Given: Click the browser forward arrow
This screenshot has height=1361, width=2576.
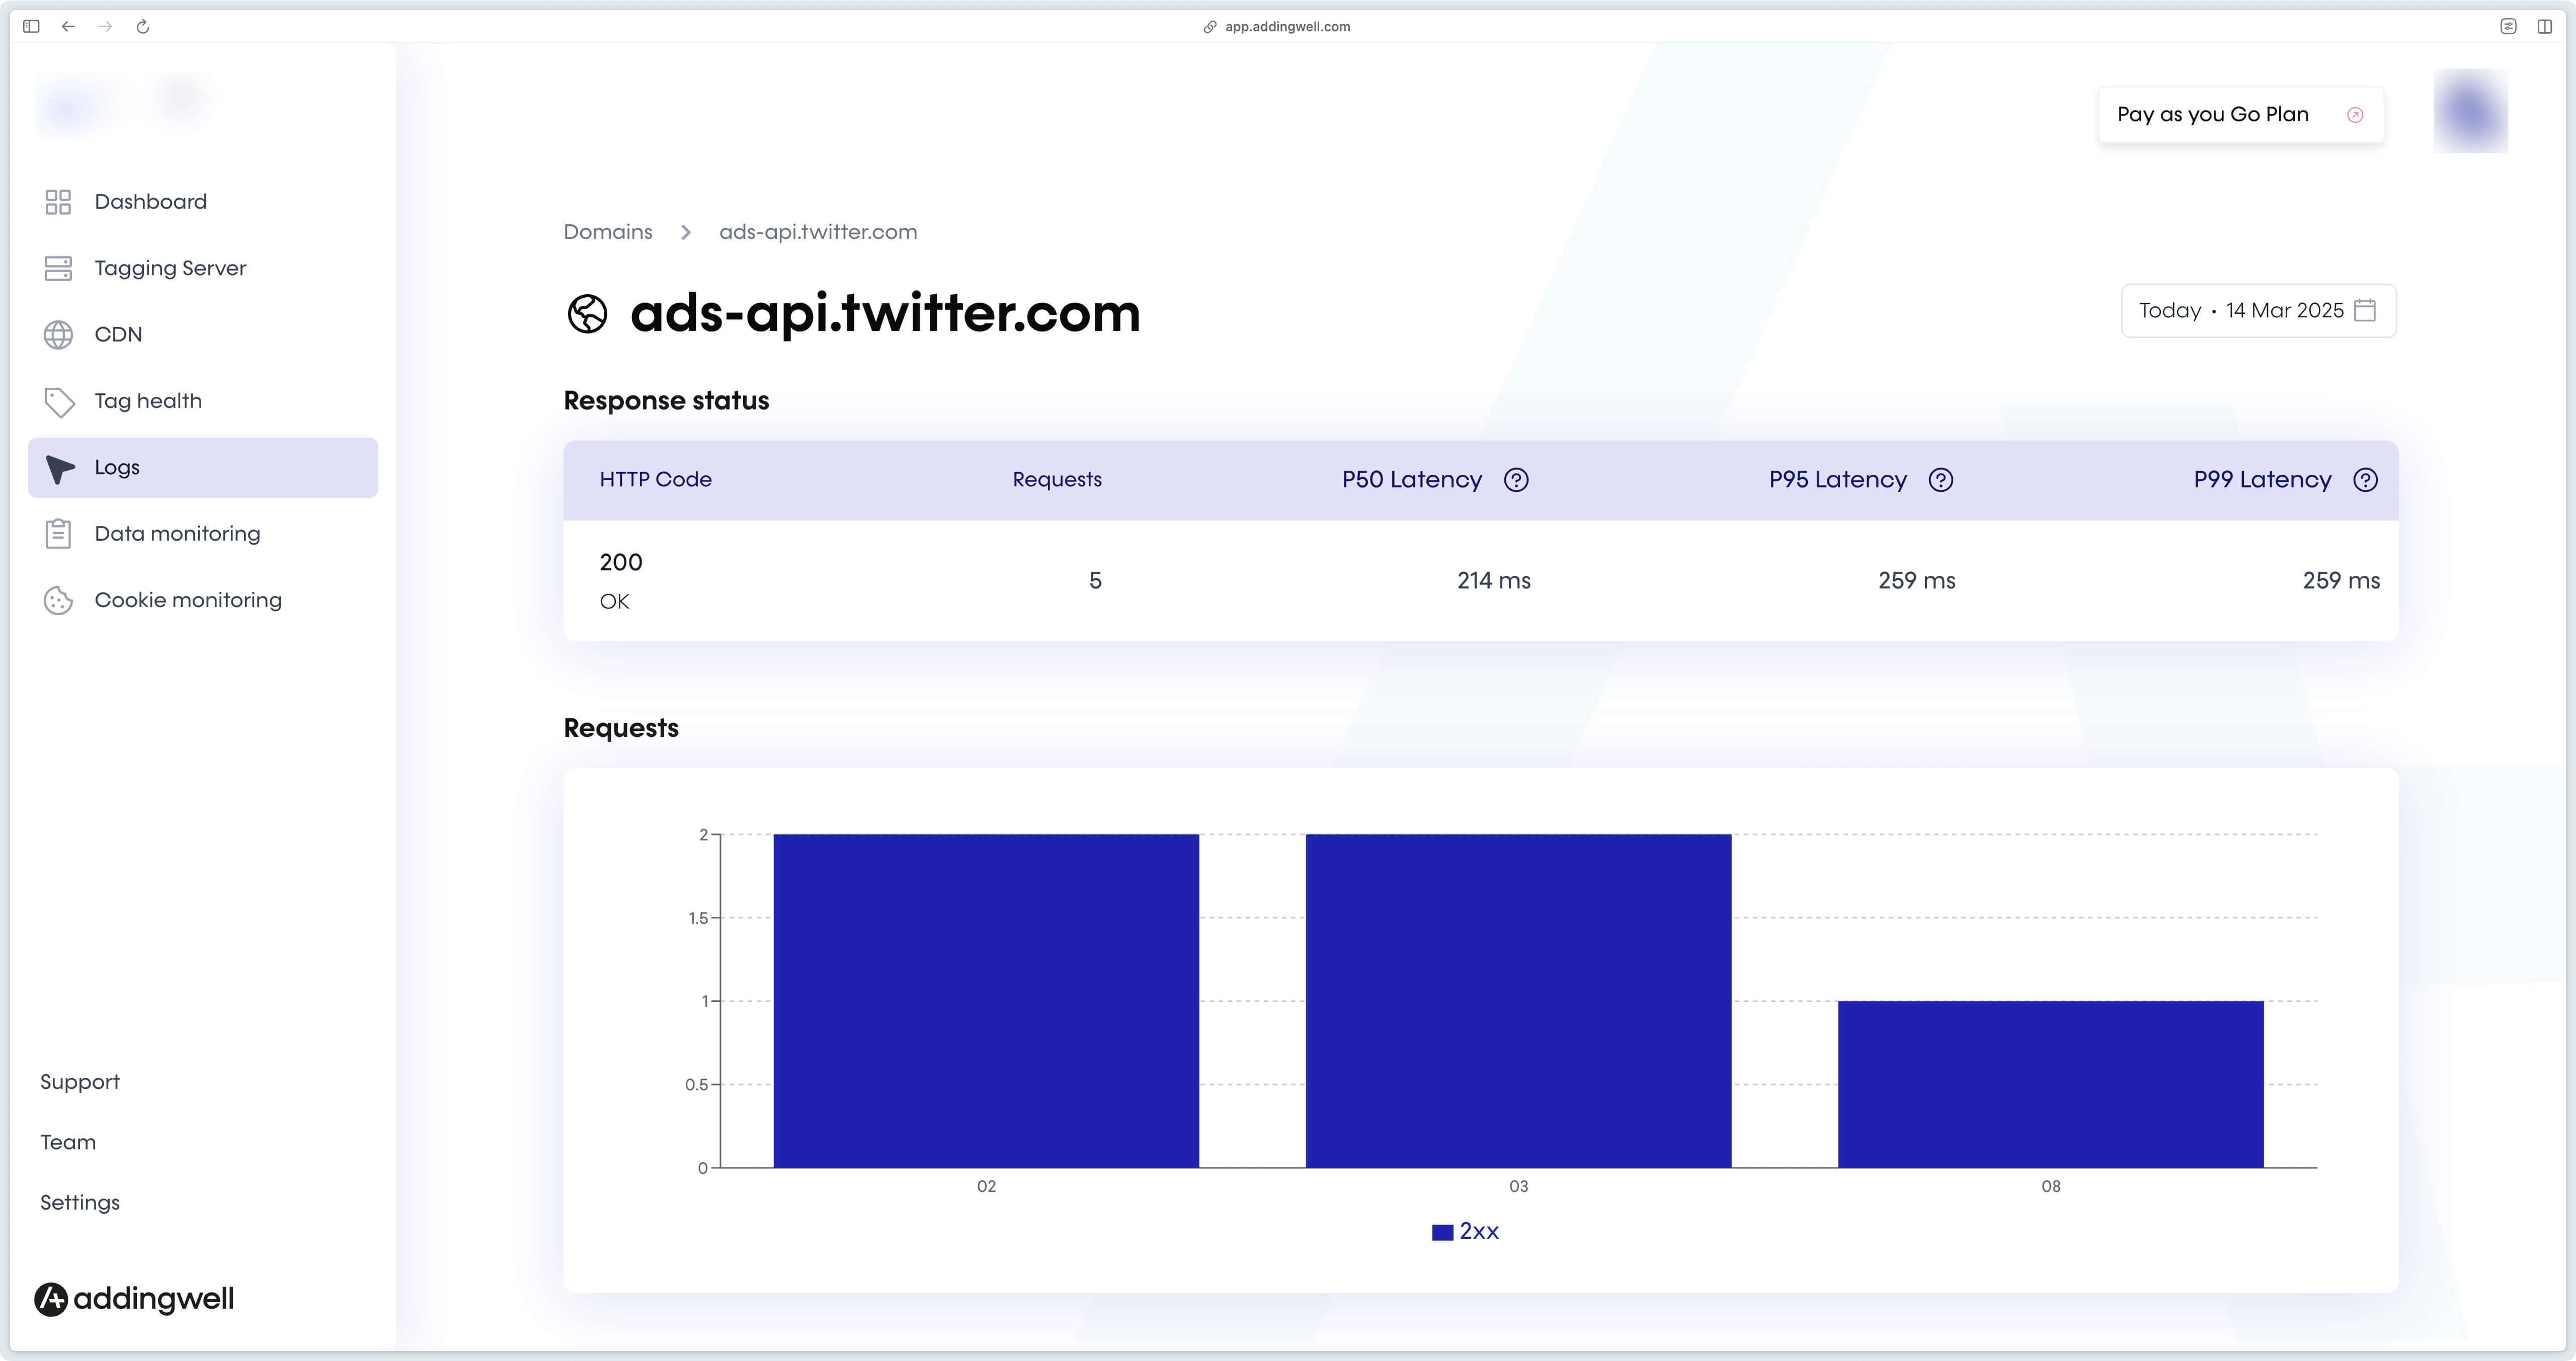Looking at the screenshot, I should pyautogui.click(x=105, y=27).
